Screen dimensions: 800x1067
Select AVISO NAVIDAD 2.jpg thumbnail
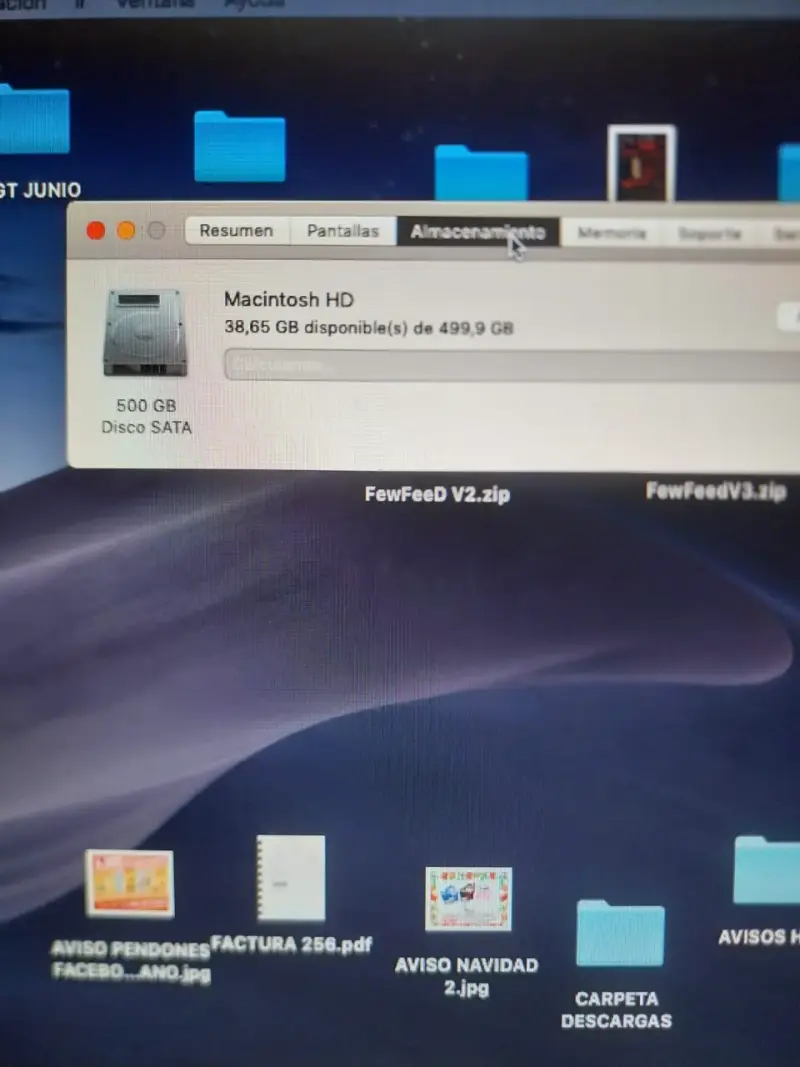coord(468,899)
